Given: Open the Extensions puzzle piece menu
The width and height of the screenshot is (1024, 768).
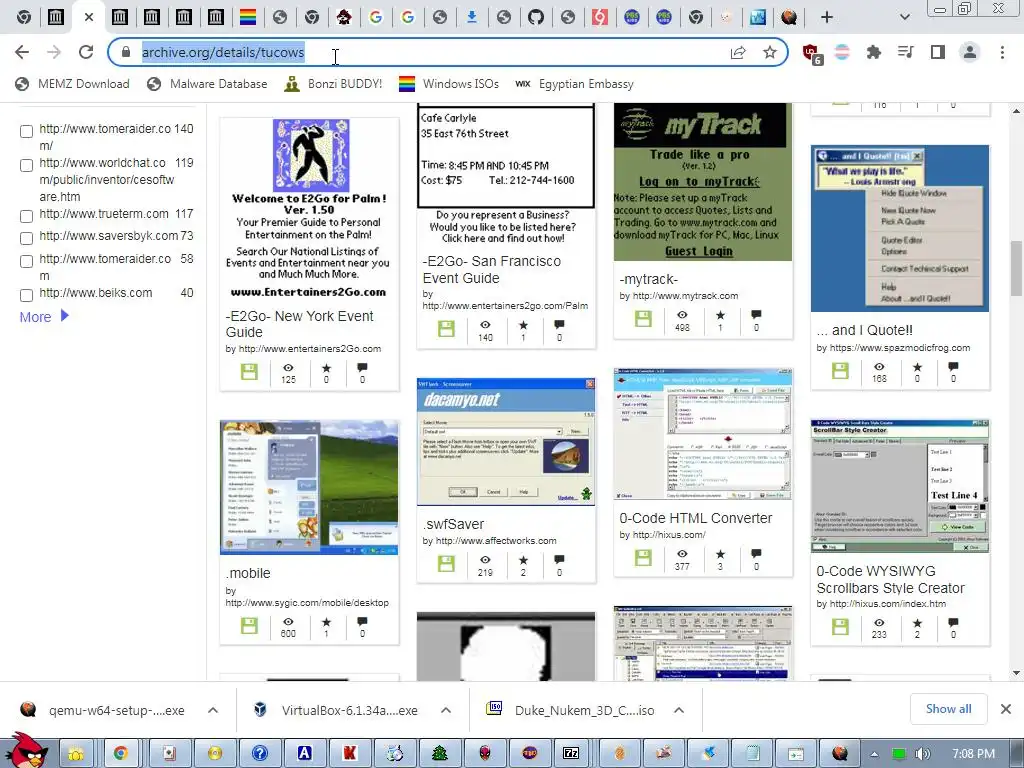Looking at the screenshot, I should click(x=873, y=52).
